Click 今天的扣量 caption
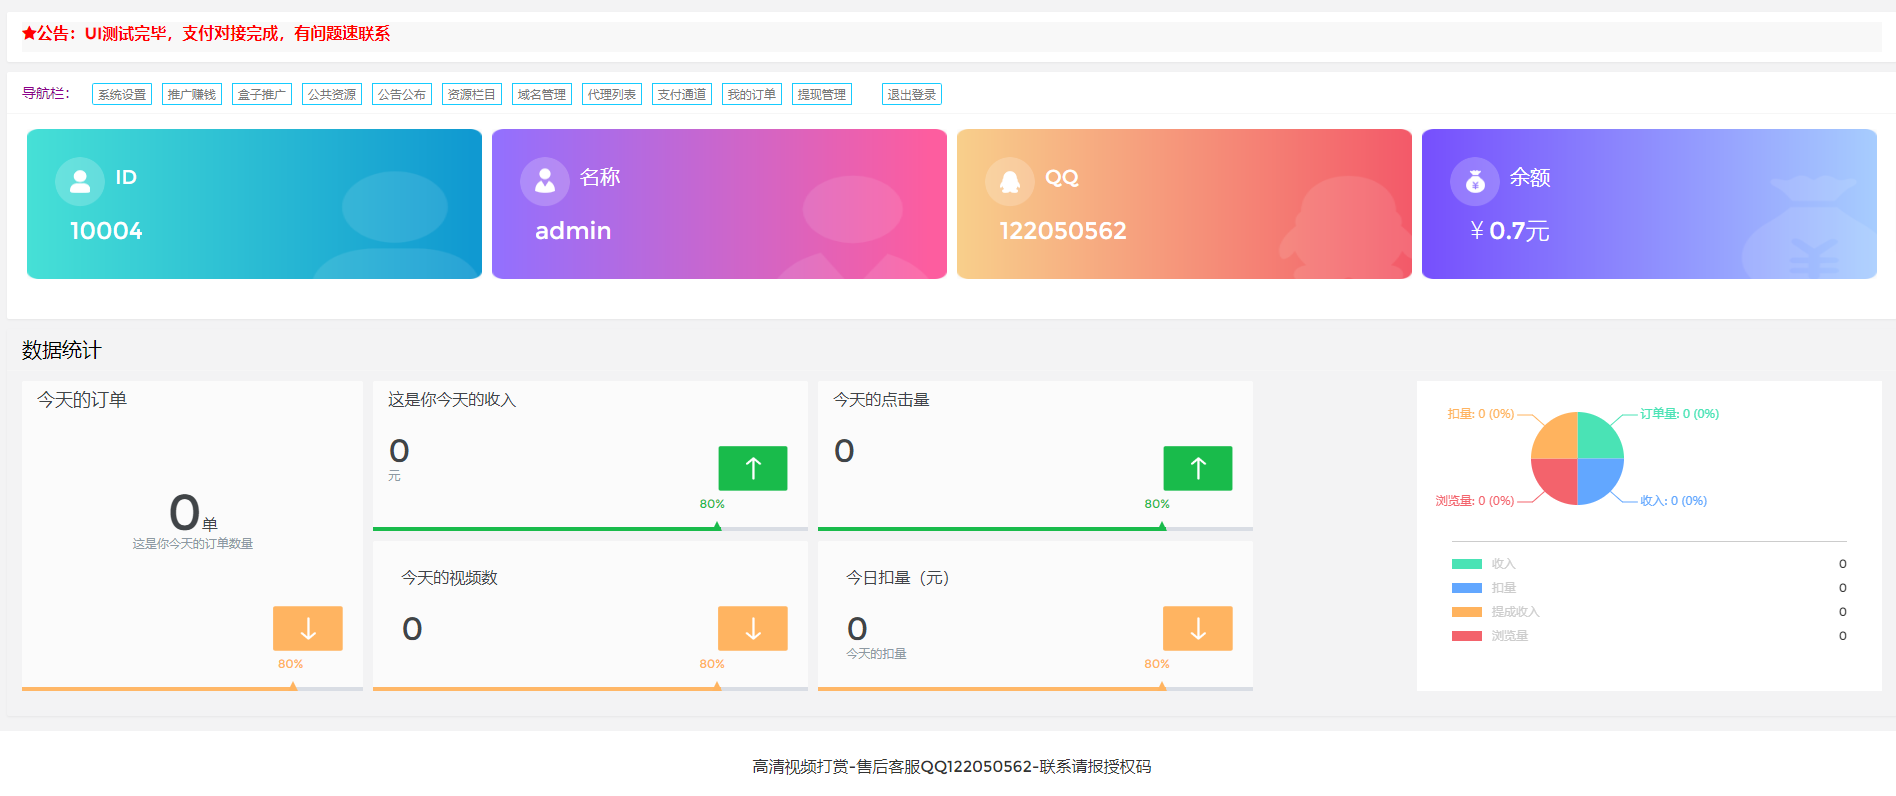1896x796 pixels. [876, 654]
